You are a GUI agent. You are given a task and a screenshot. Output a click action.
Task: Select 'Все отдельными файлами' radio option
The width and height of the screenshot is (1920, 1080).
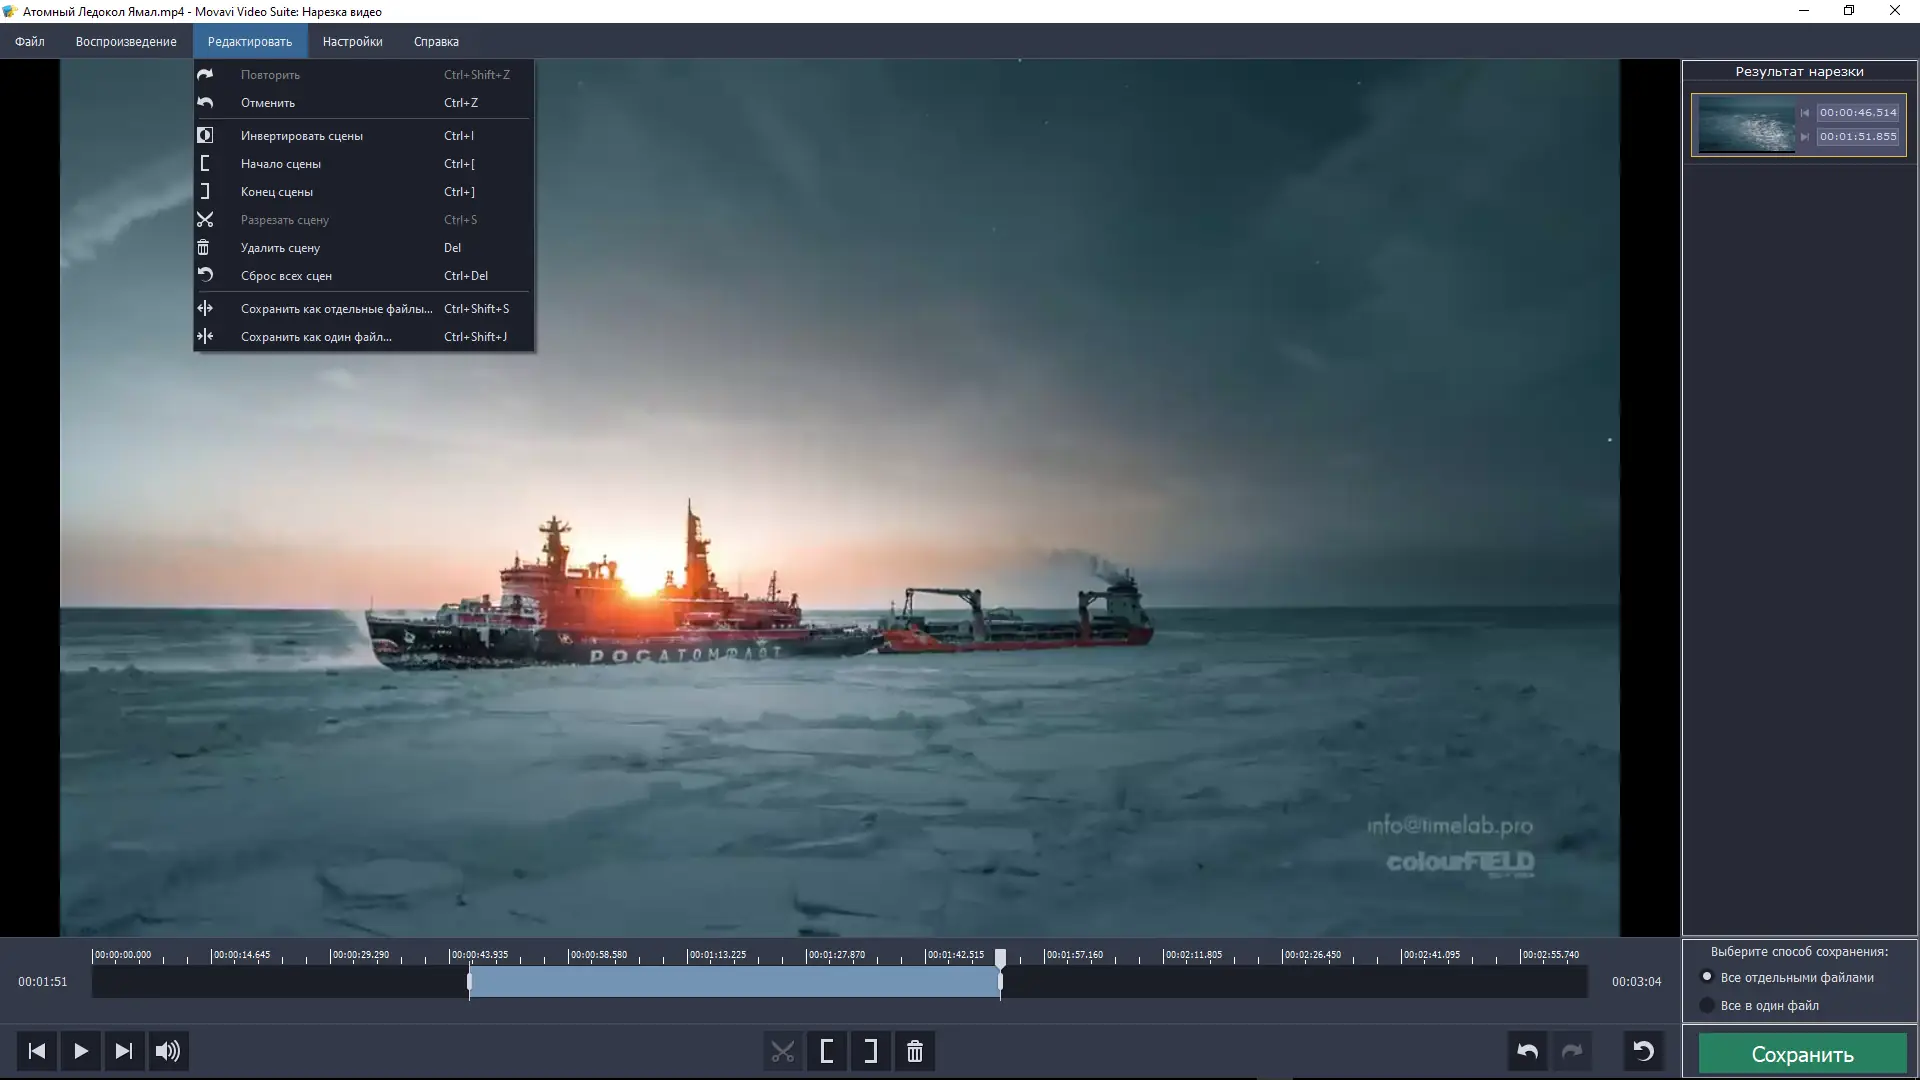pos(1708,978)
